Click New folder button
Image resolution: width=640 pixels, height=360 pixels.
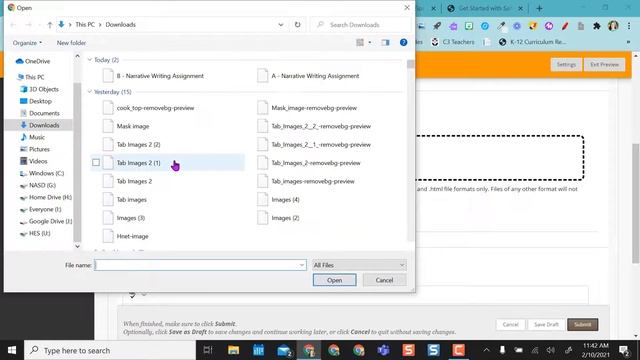click(71, 42)
